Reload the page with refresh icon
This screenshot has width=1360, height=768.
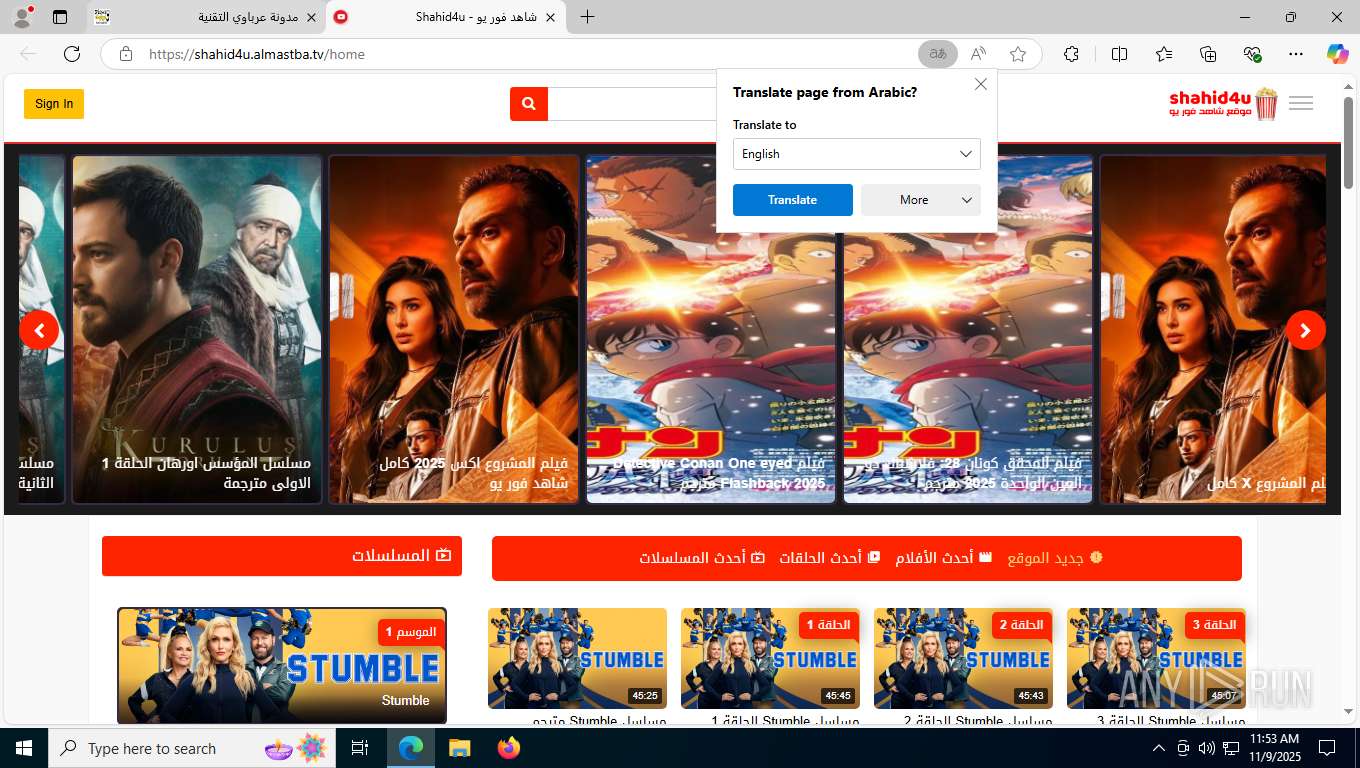(x=72, y=54)
